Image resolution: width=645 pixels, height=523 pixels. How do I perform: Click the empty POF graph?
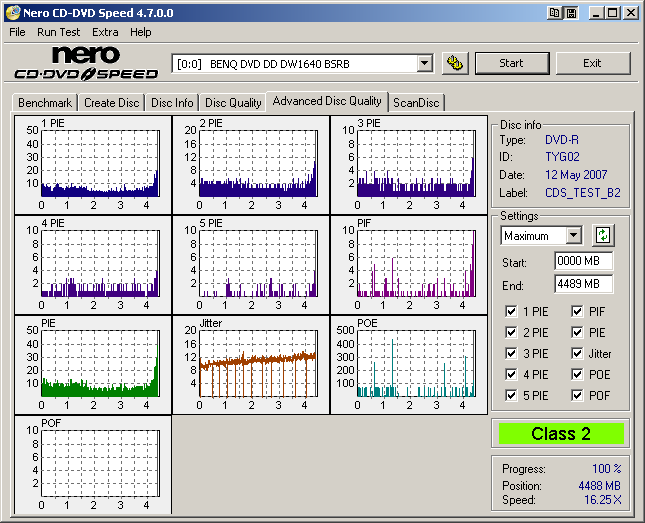pos(93,465)
